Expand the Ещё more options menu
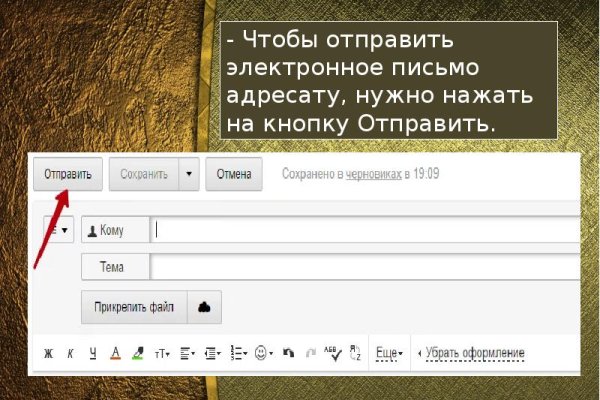The width and height of the screenshot is (600, 400). point(389,354)
